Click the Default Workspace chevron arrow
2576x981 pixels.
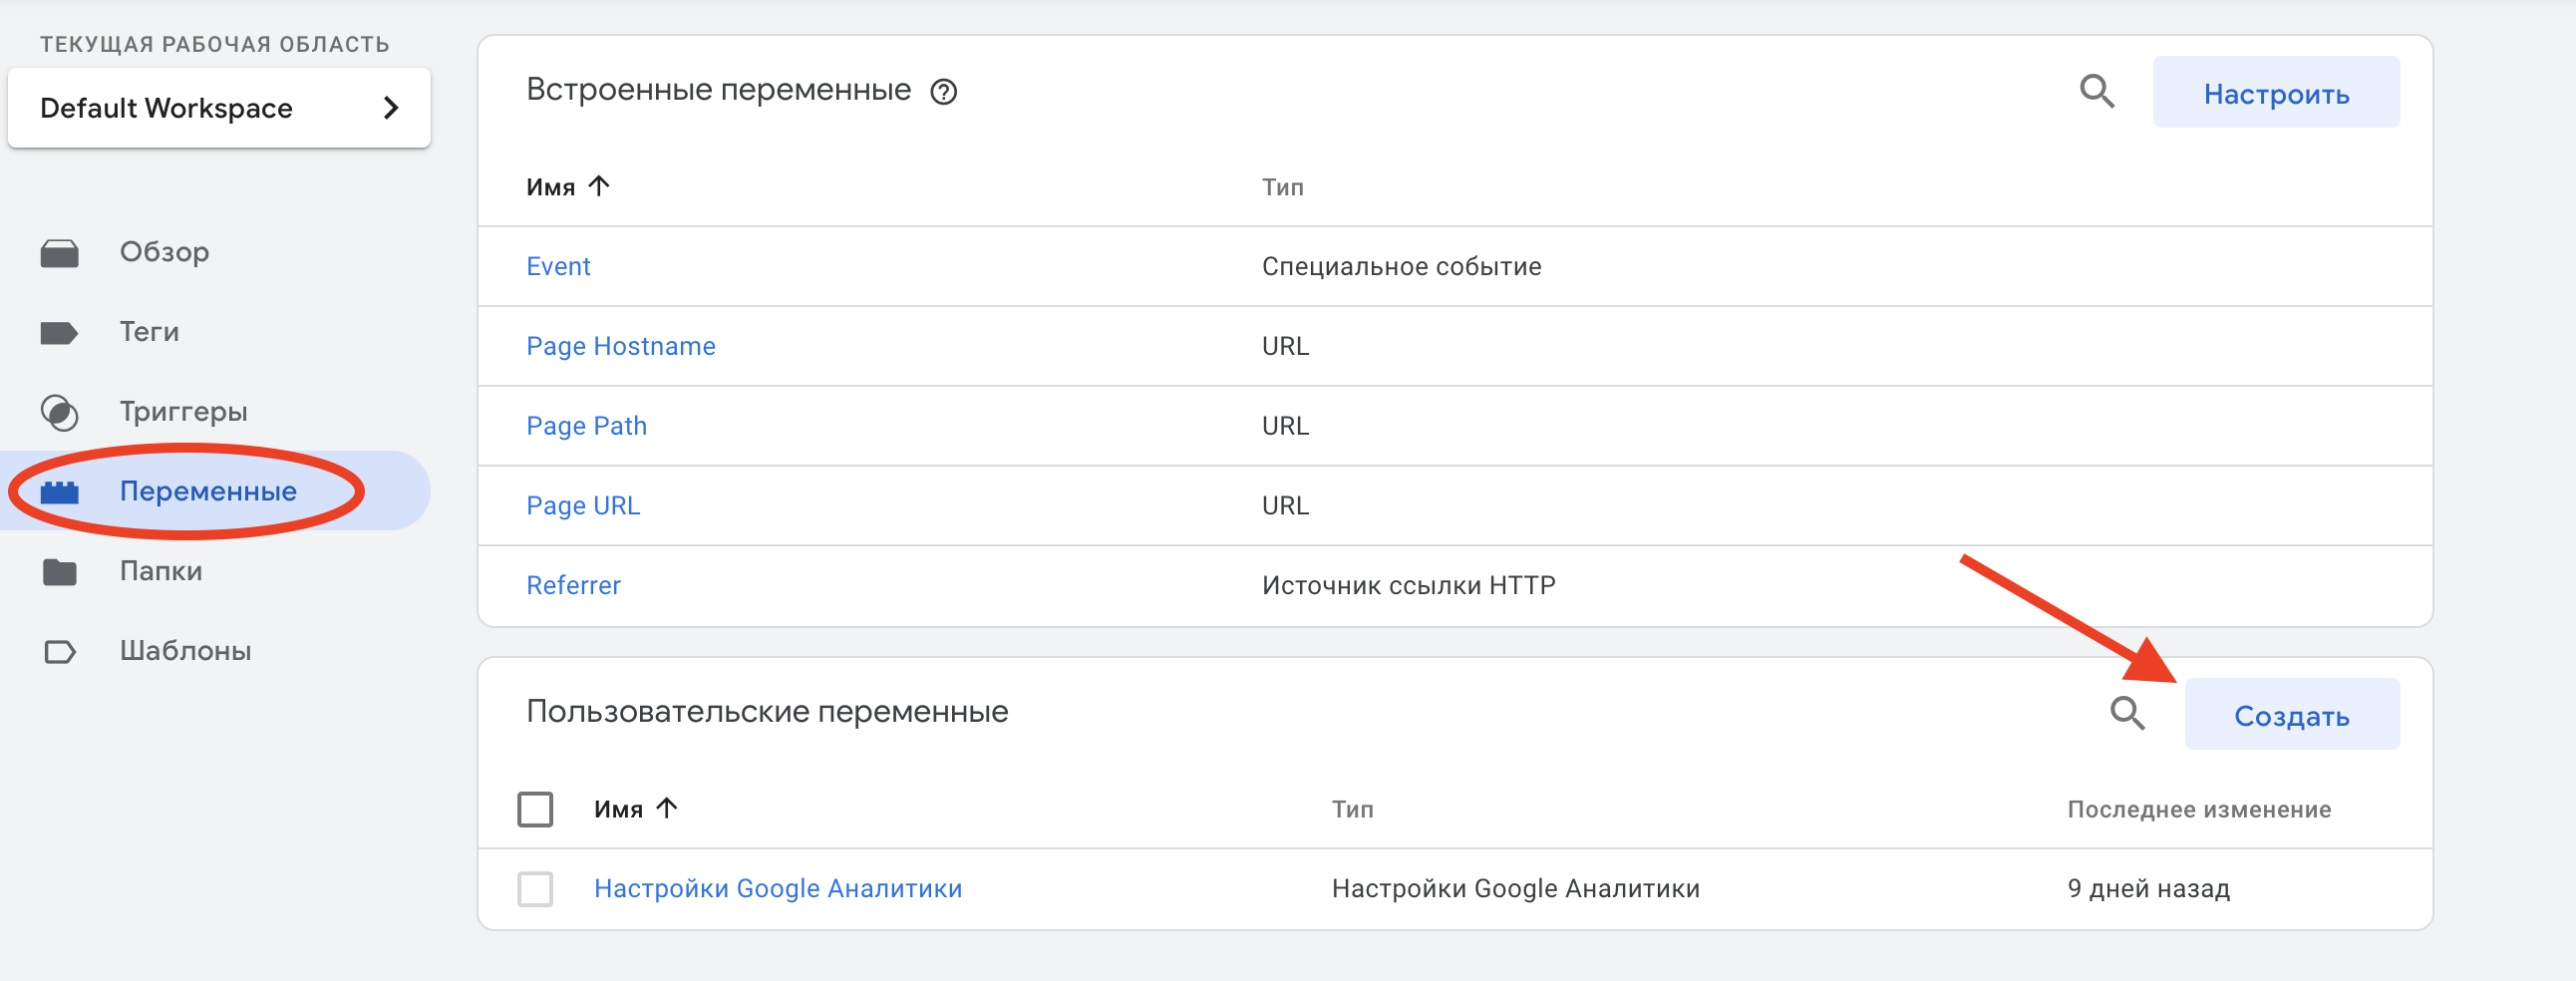[391, 108]
